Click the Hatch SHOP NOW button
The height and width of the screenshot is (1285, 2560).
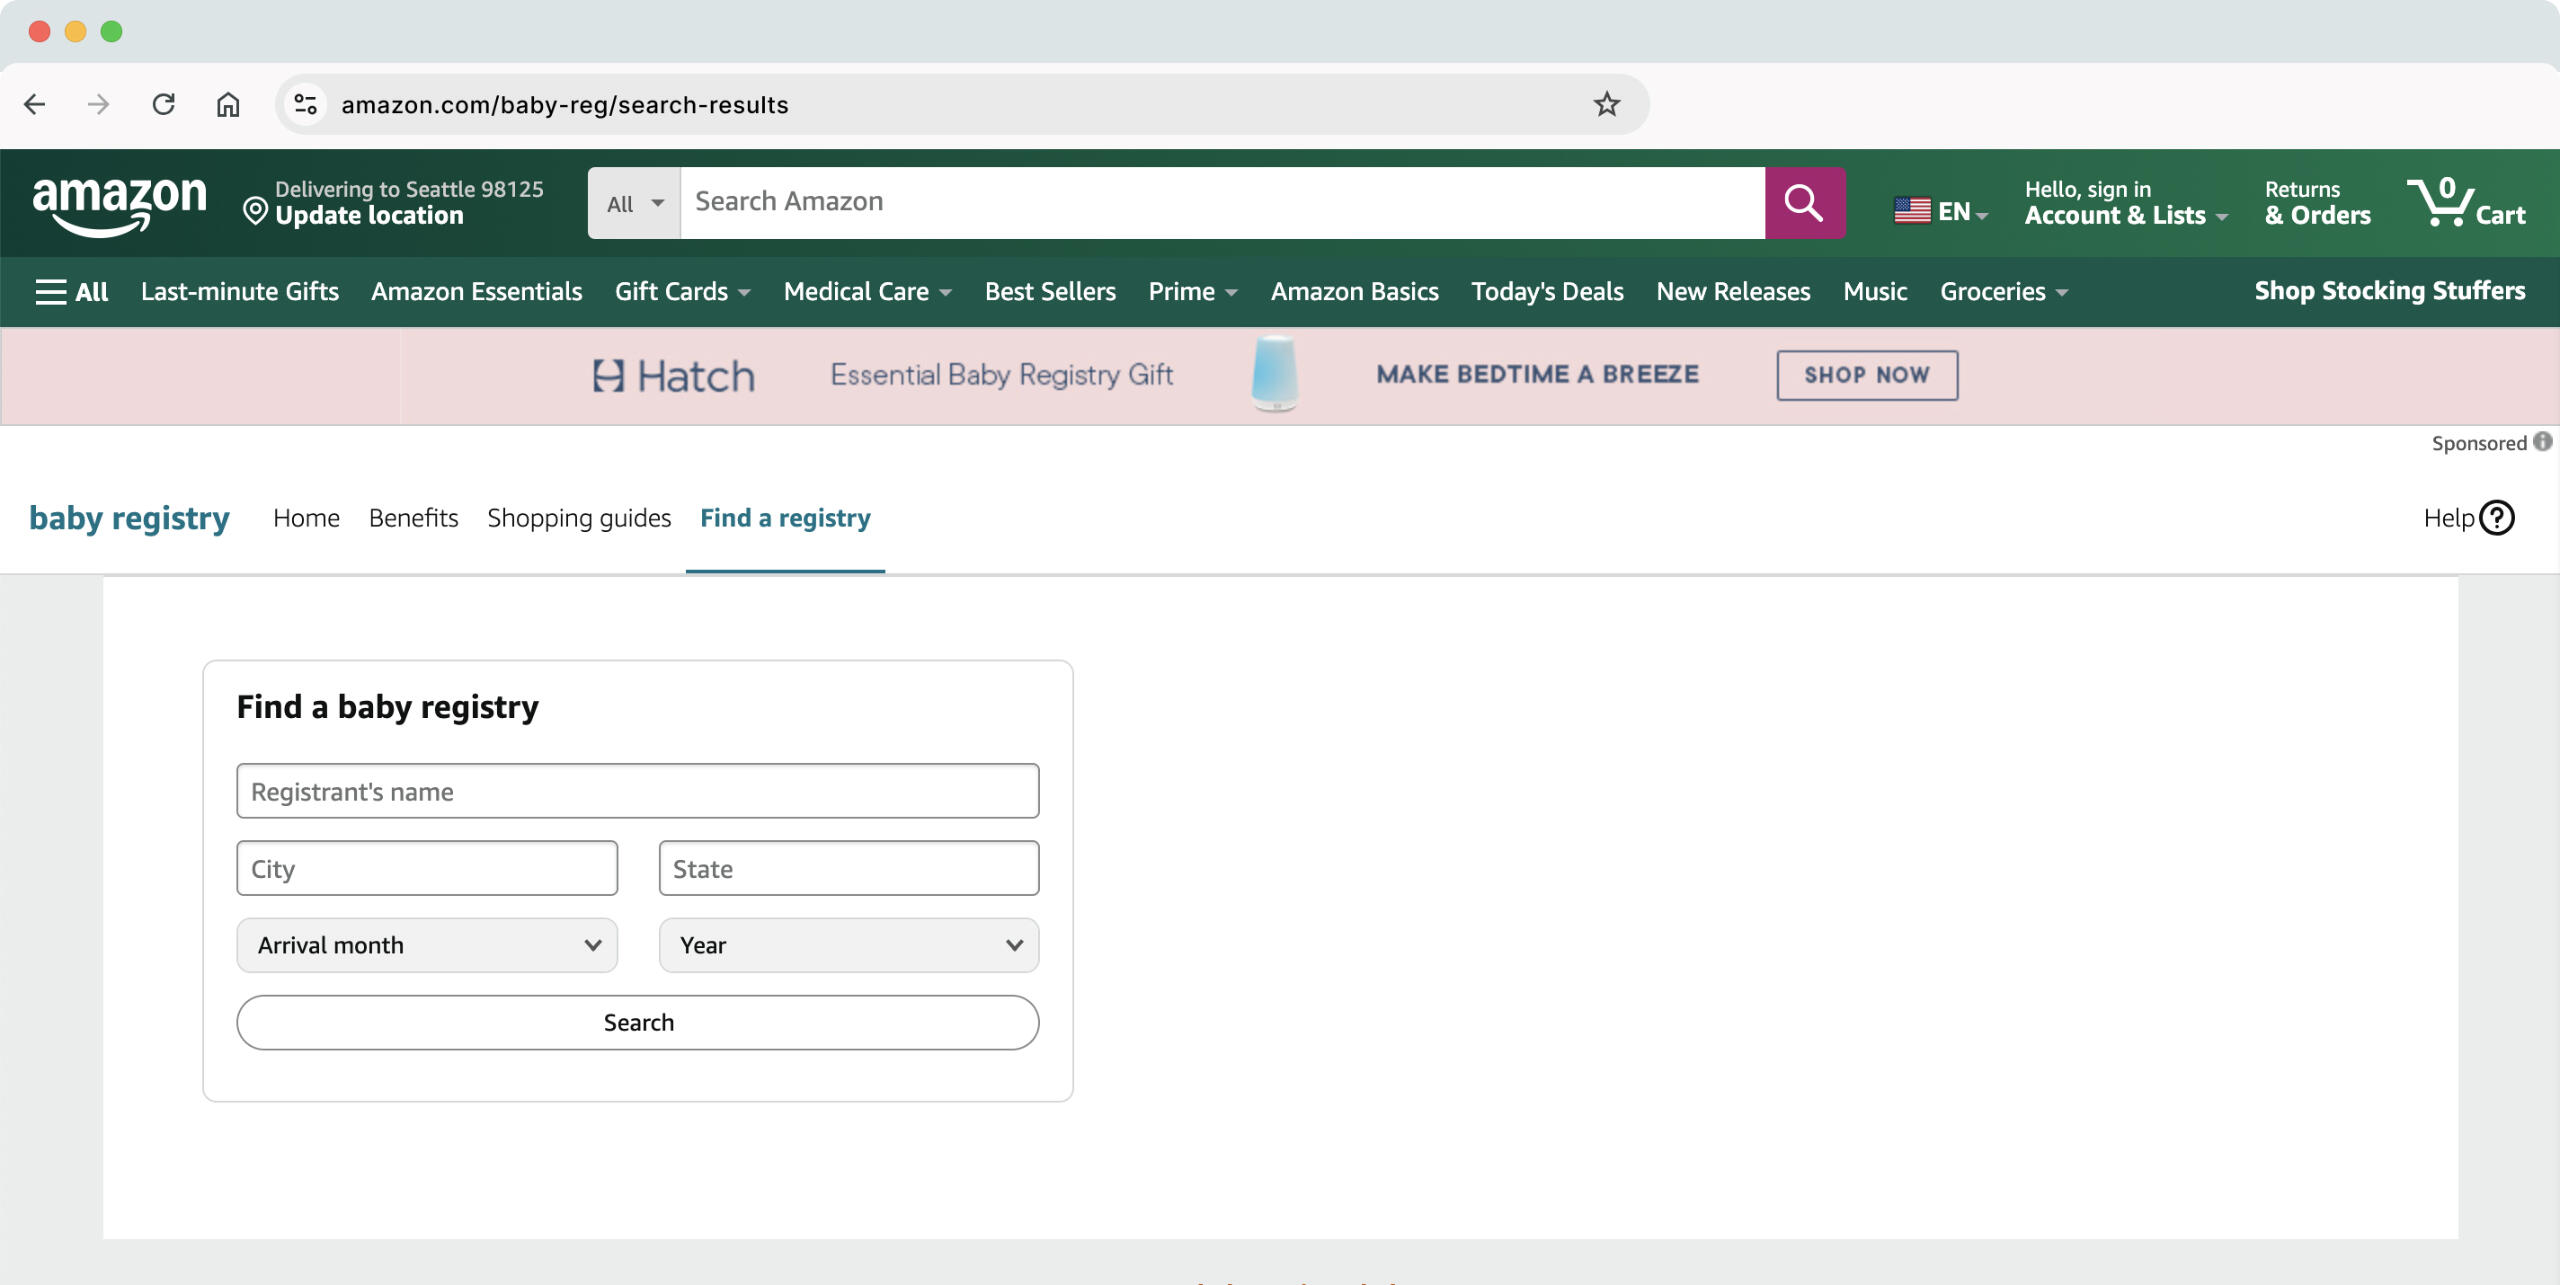(x=1866, y=375)
